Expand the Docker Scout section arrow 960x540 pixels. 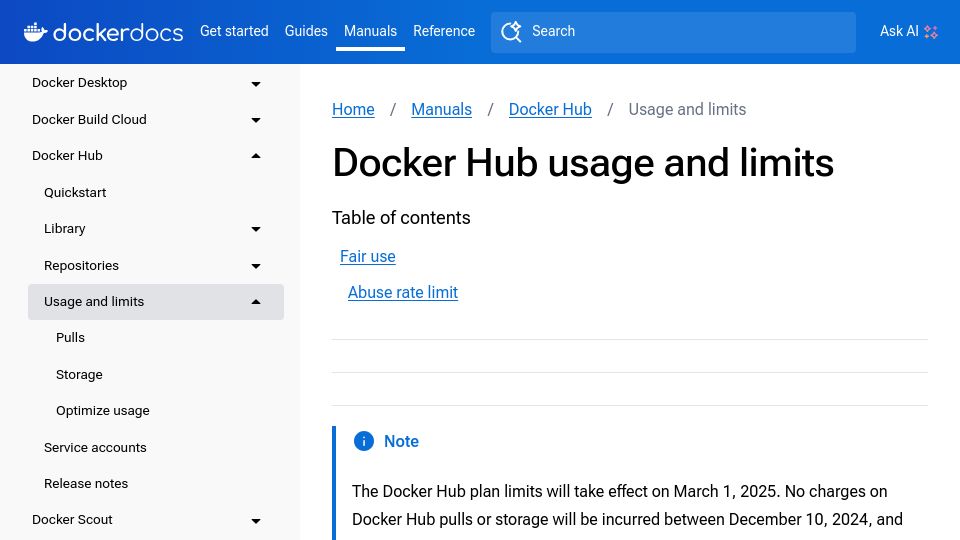coord(256,520)
